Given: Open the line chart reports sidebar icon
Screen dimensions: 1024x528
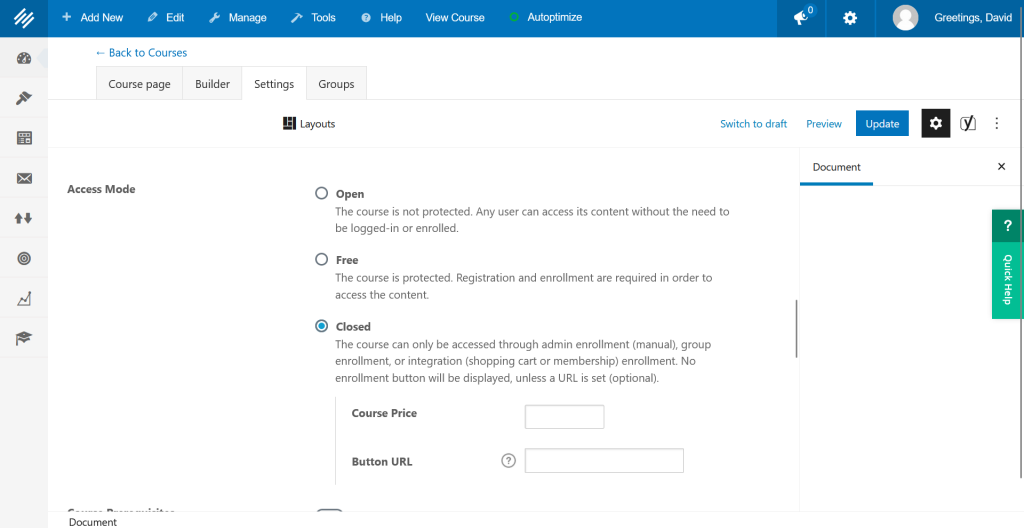Looking at the screenshot, I should 24,299.
